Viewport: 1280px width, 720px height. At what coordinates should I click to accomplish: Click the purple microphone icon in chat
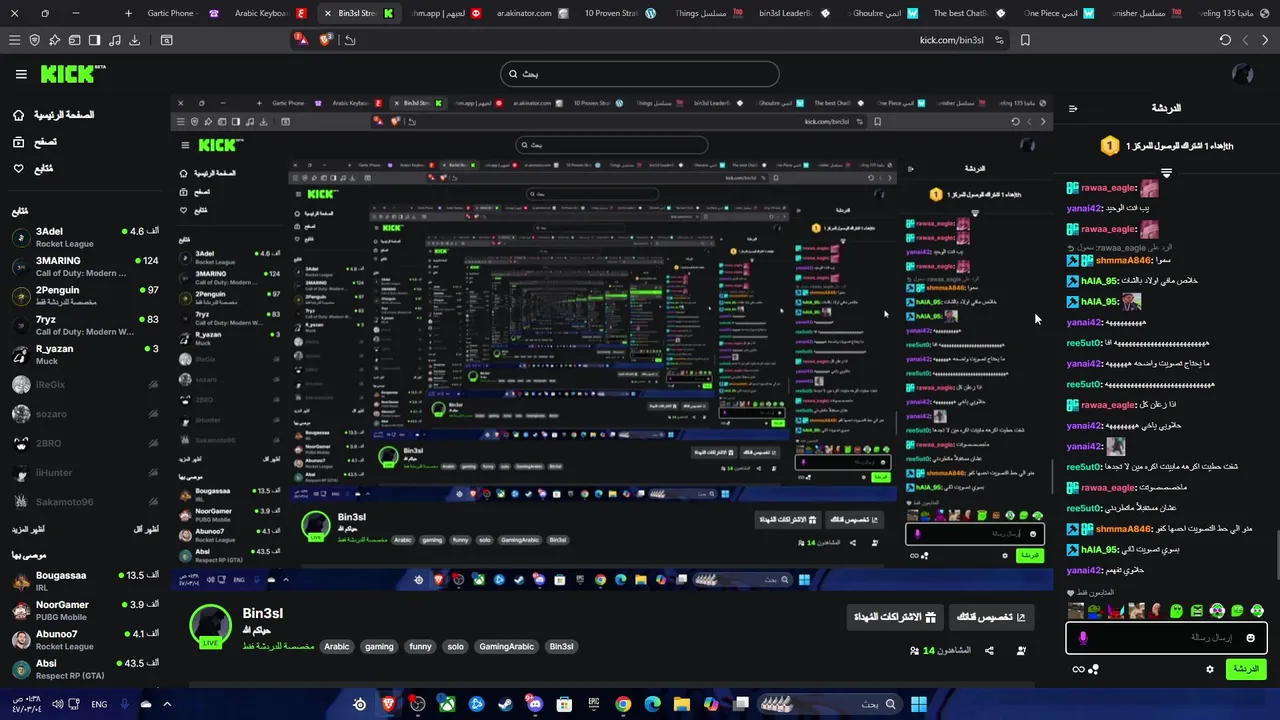click(x=1082, y=637)
